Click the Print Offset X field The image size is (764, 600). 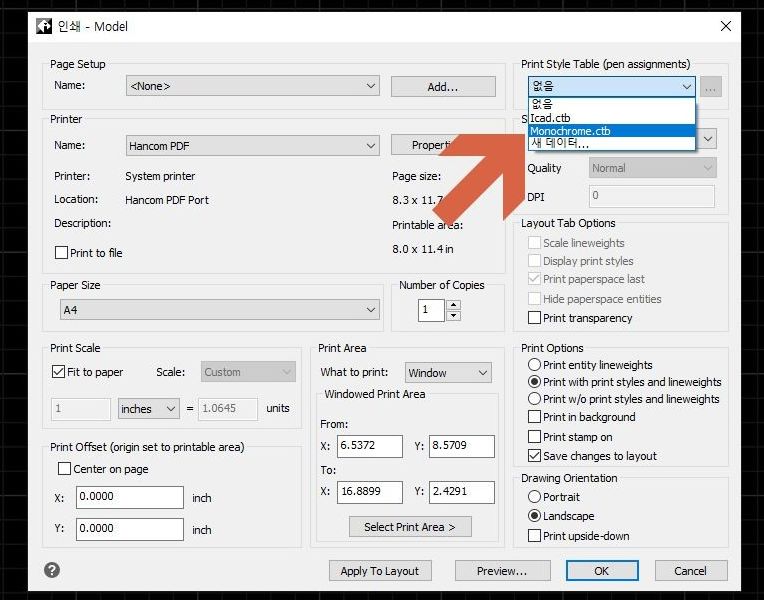(x=130, y=497)
